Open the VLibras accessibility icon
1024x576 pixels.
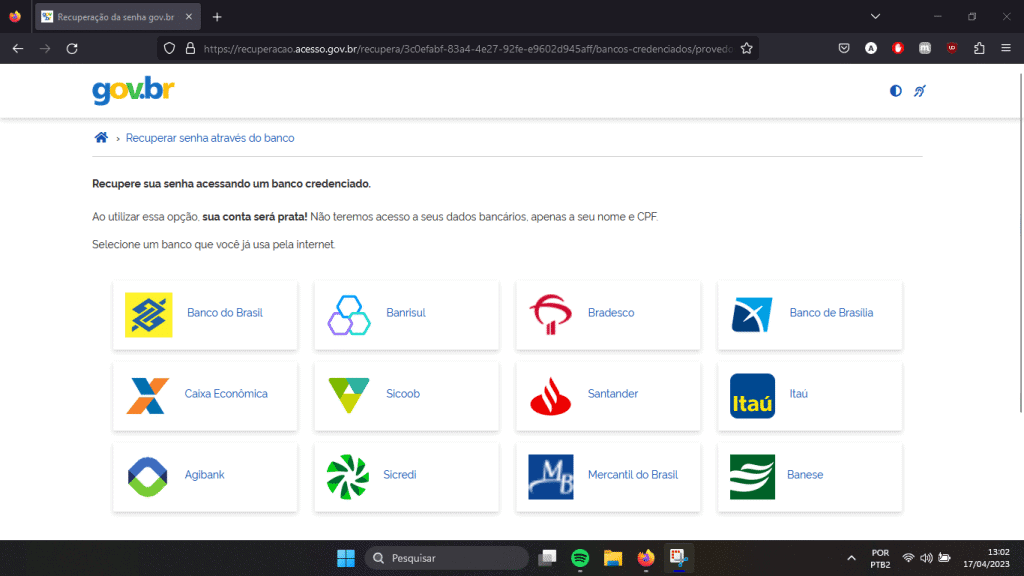tap(920, 91)
